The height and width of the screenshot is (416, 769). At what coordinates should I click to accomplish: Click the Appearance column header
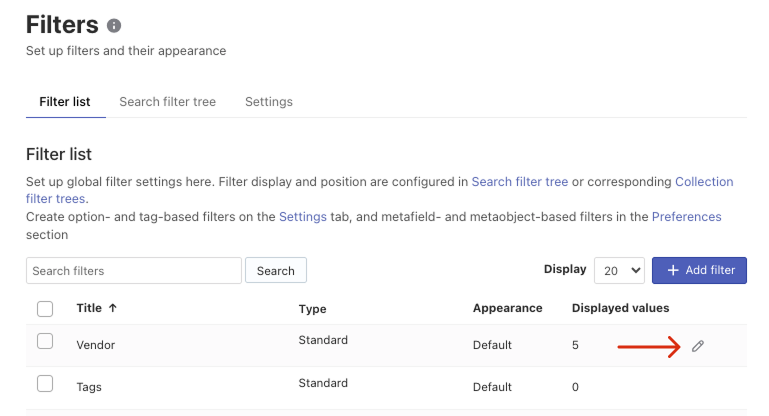pos(508,308)
